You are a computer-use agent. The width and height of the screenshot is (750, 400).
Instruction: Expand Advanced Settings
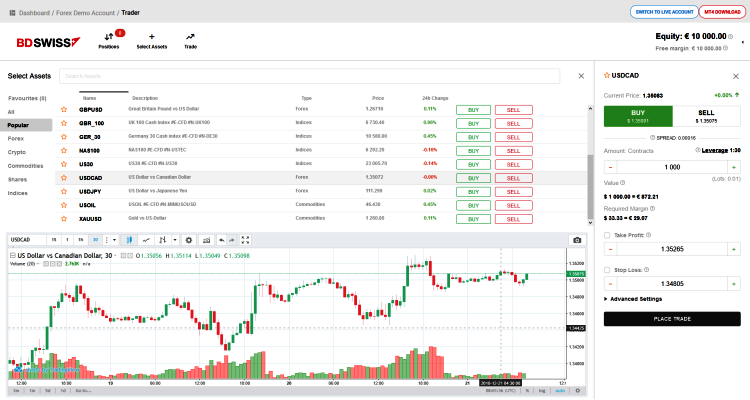(x=633, y=299)
